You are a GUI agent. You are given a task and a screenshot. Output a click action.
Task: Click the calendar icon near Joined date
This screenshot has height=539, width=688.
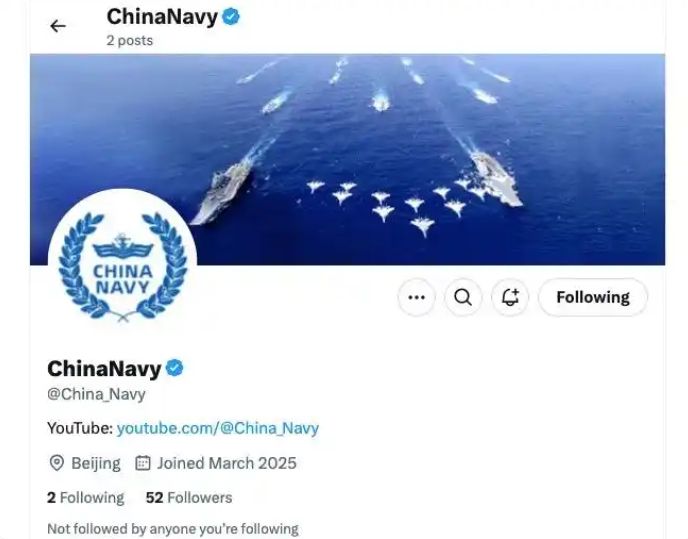point(143,463)
